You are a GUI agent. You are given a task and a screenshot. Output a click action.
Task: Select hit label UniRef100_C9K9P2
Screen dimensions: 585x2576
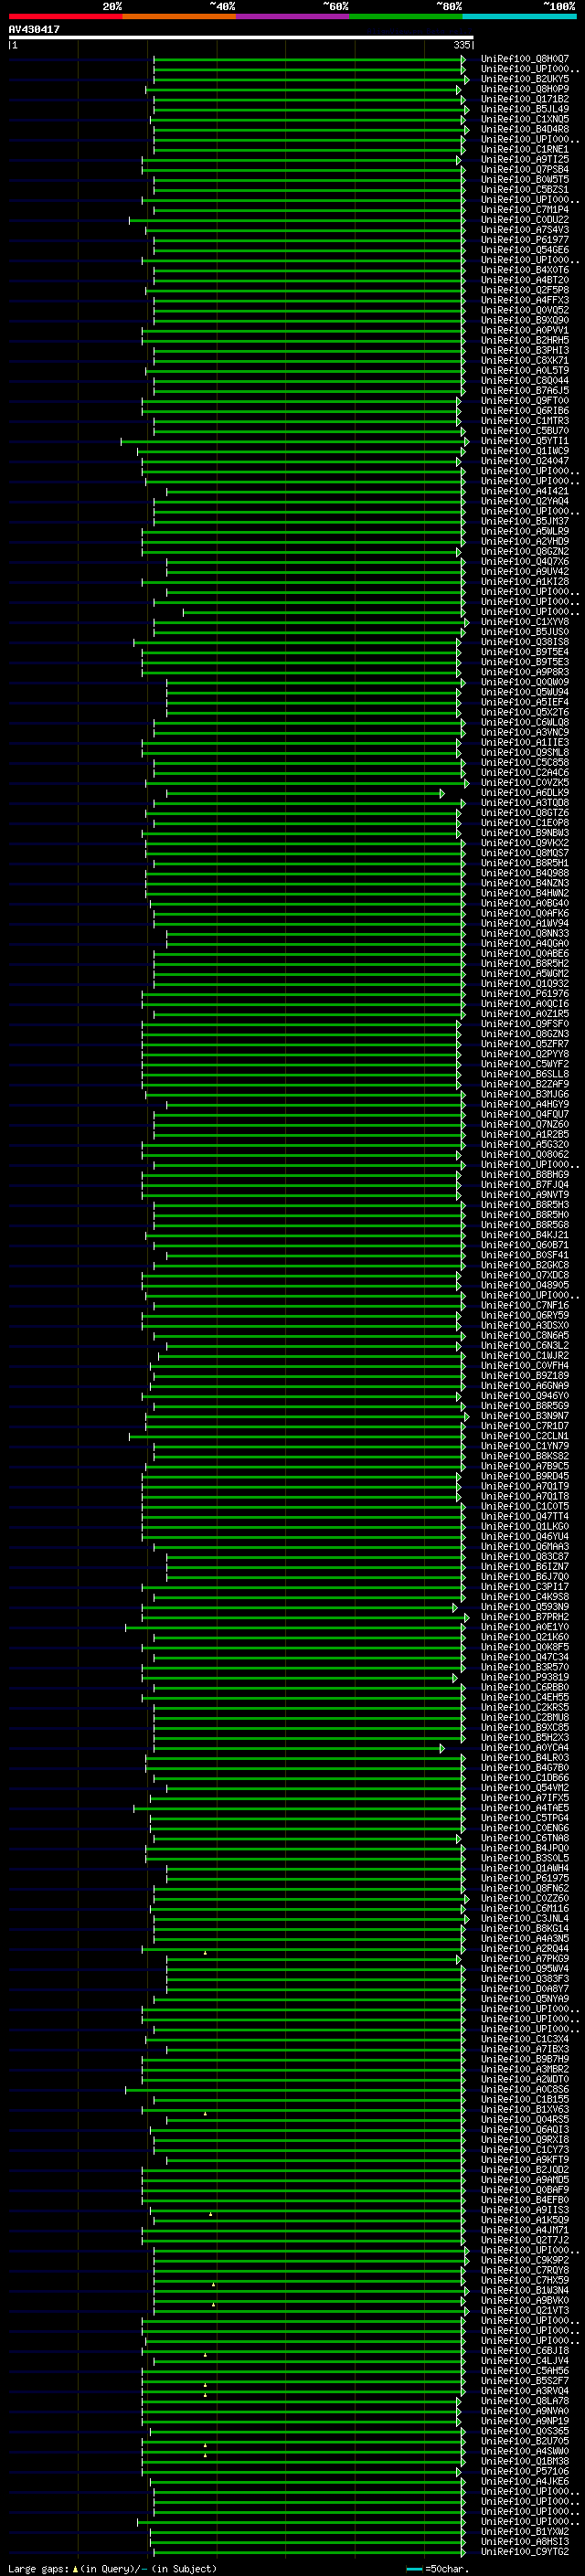525,2260
